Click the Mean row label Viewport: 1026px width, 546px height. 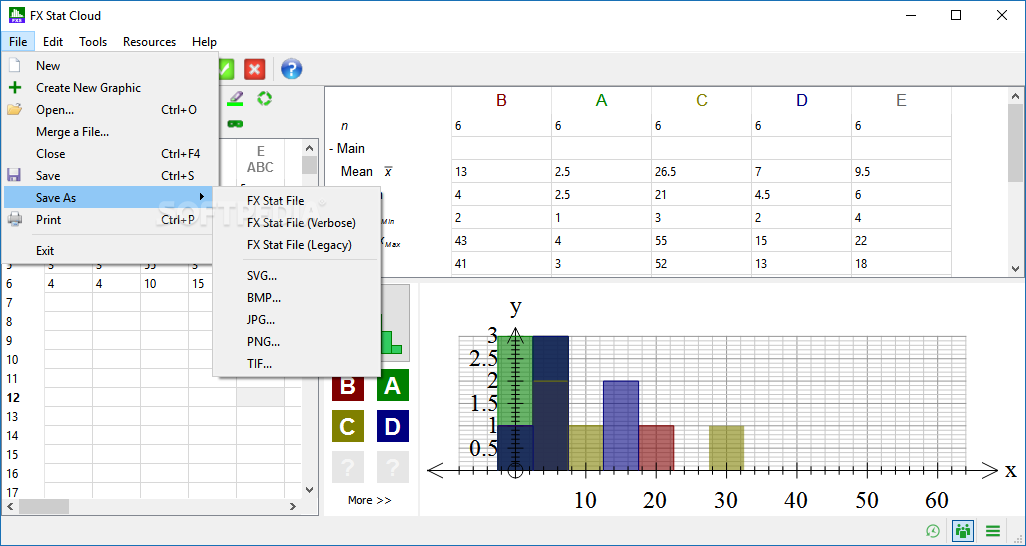[x=357, y=172]
